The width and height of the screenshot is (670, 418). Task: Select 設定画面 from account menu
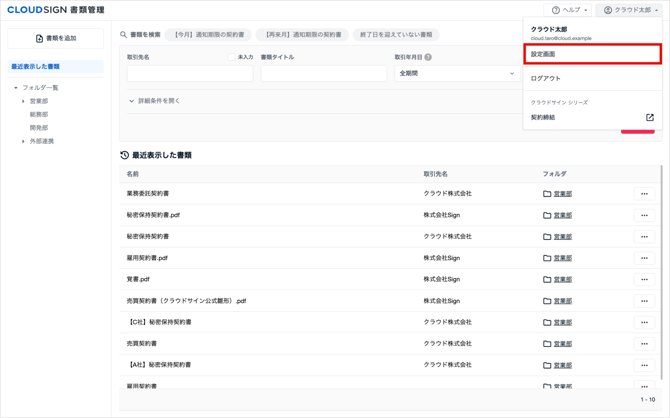[x=593, y=54]
